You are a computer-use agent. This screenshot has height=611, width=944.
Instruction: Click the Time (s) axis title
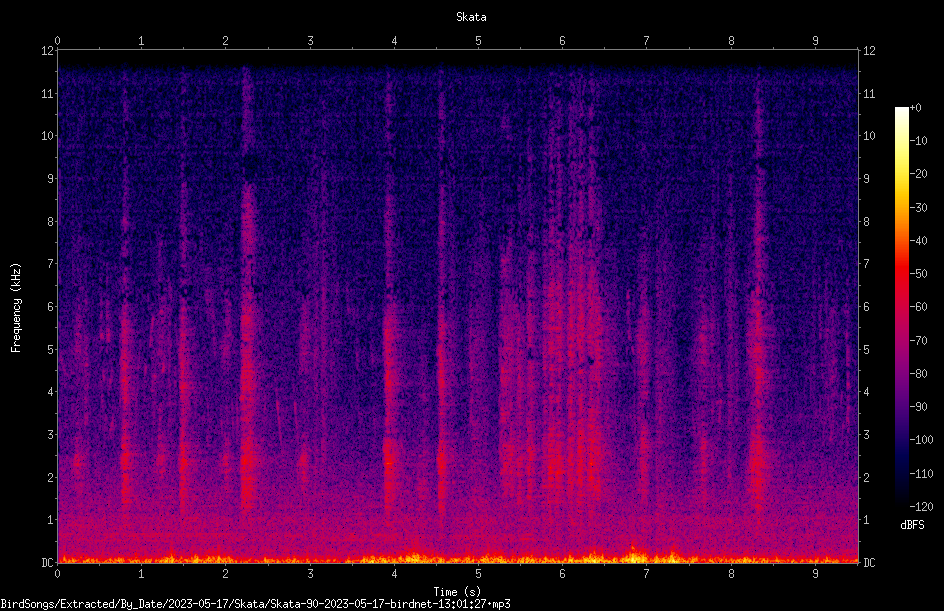tap(457, 592)
